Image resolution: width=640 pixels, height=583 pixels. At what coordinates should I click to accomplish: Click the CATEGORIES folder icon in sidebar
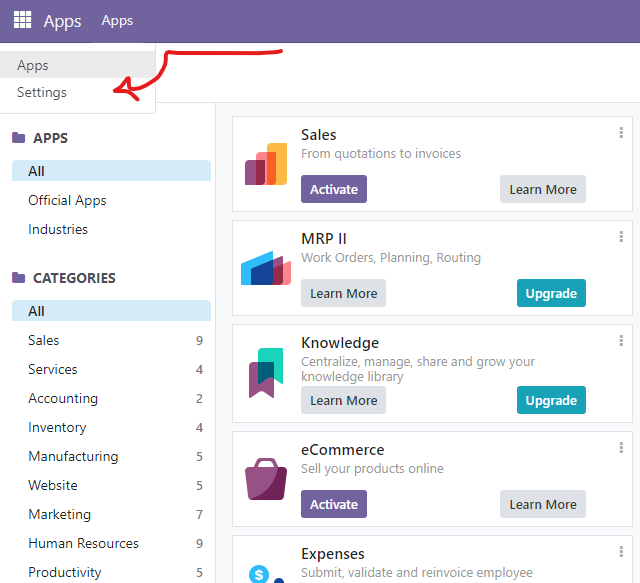18,278
